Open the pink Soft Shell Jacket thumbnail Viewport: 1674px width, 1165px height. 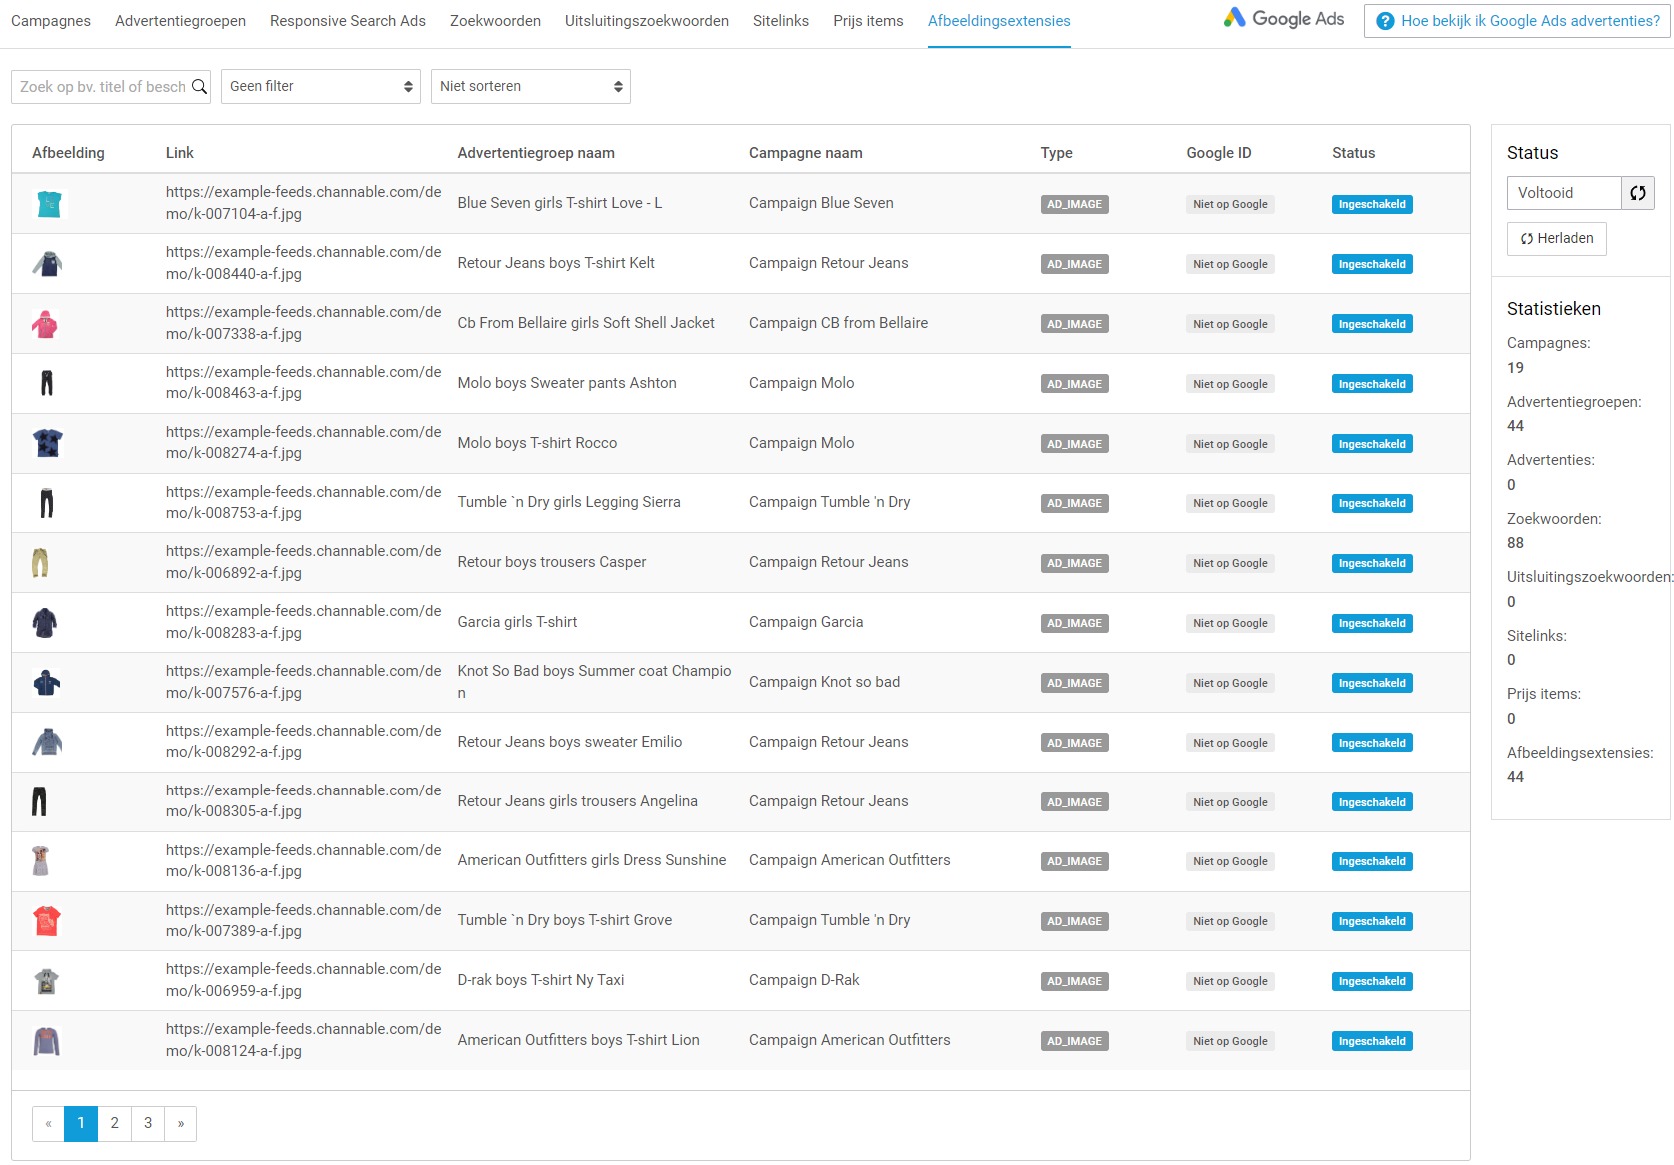(x=45, y=324)
